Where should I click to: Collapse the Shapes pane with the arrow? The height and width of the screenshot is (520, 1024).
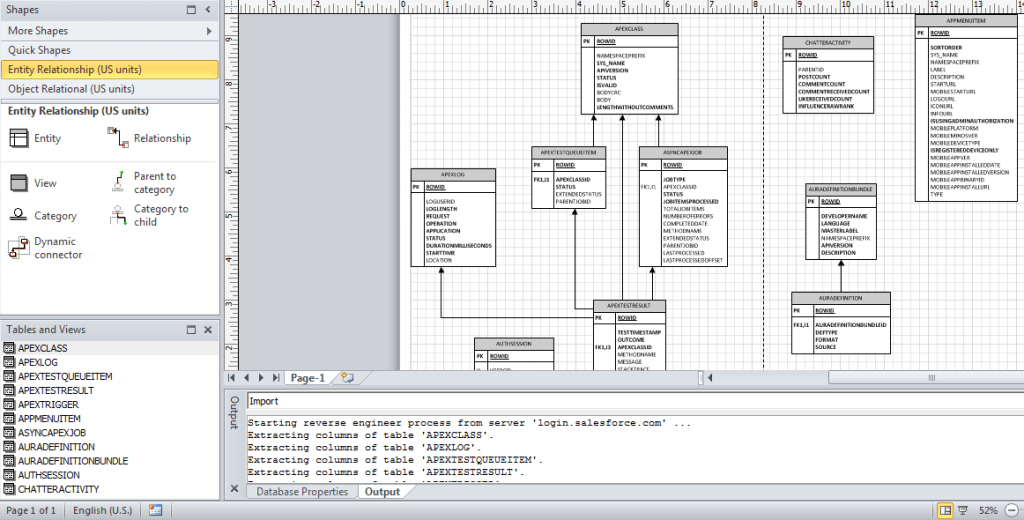[x=208, y=9]
